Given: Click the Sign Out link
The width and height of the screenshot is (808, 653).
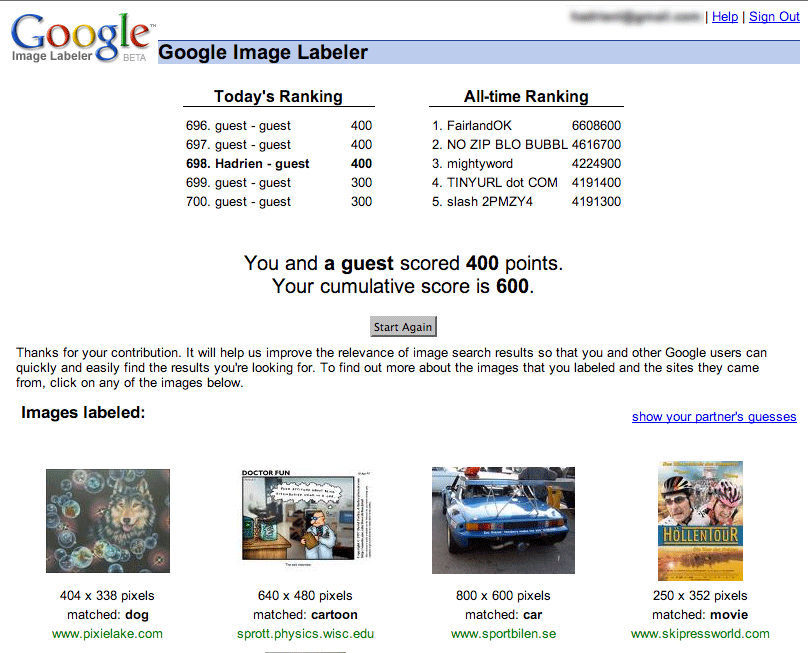Looking at the screenshot, I should 774,16.
